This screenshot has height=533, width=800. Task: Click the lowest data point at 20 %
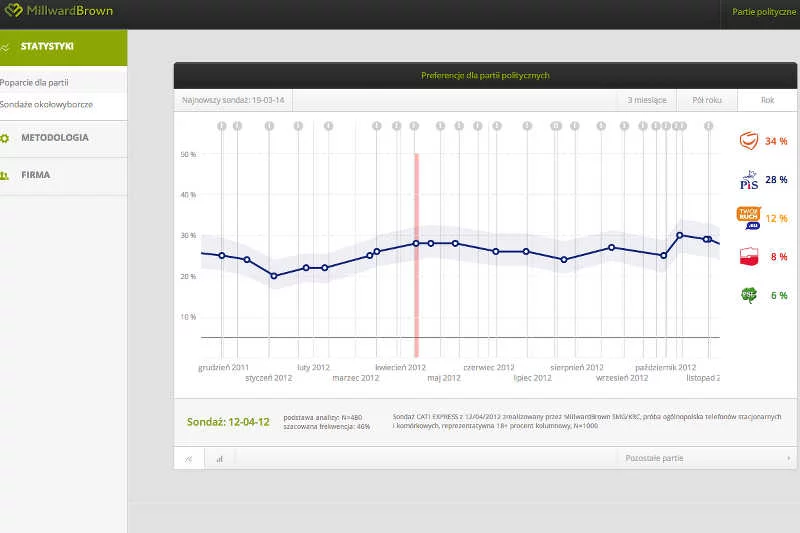click(x=274, y=276)
